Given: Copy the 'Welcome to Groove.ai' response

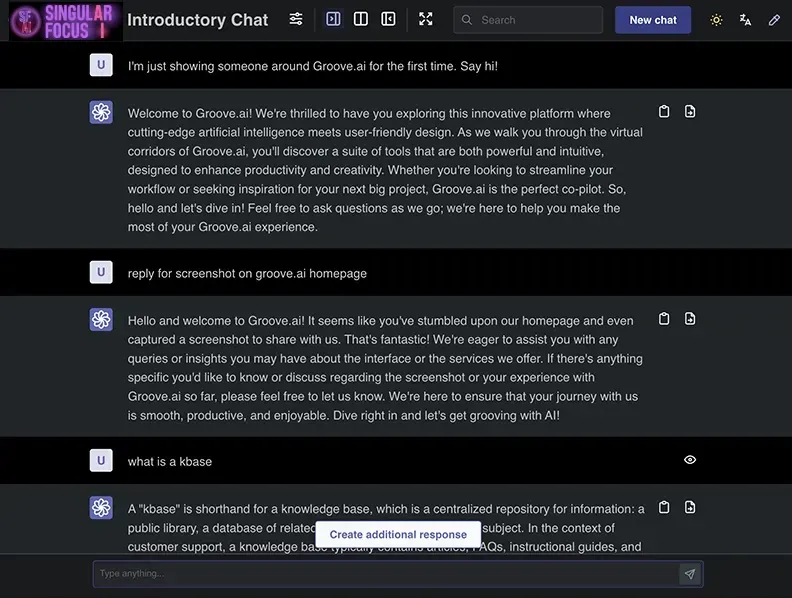Looking at the screenshot, I should click(664, 111).
